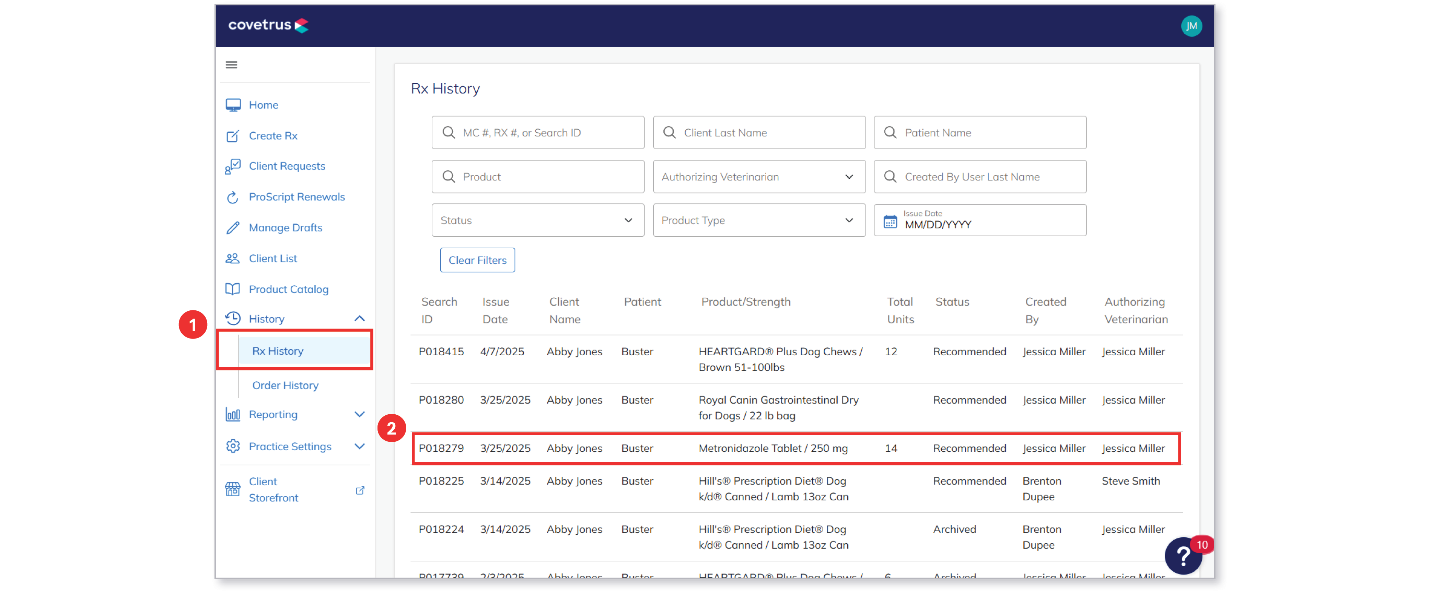Click the external link icon beside Client Storefront
Image resolution: width=1430 pixels, height=593 pixels.
point(361,490)
